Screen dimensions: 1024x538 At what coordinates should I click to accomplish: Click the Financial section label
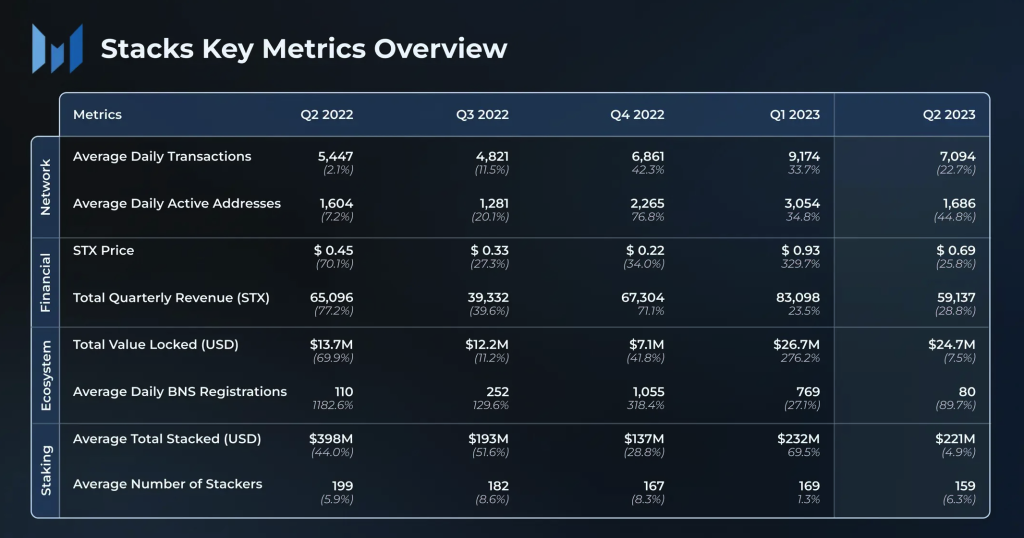click(45, 283)
